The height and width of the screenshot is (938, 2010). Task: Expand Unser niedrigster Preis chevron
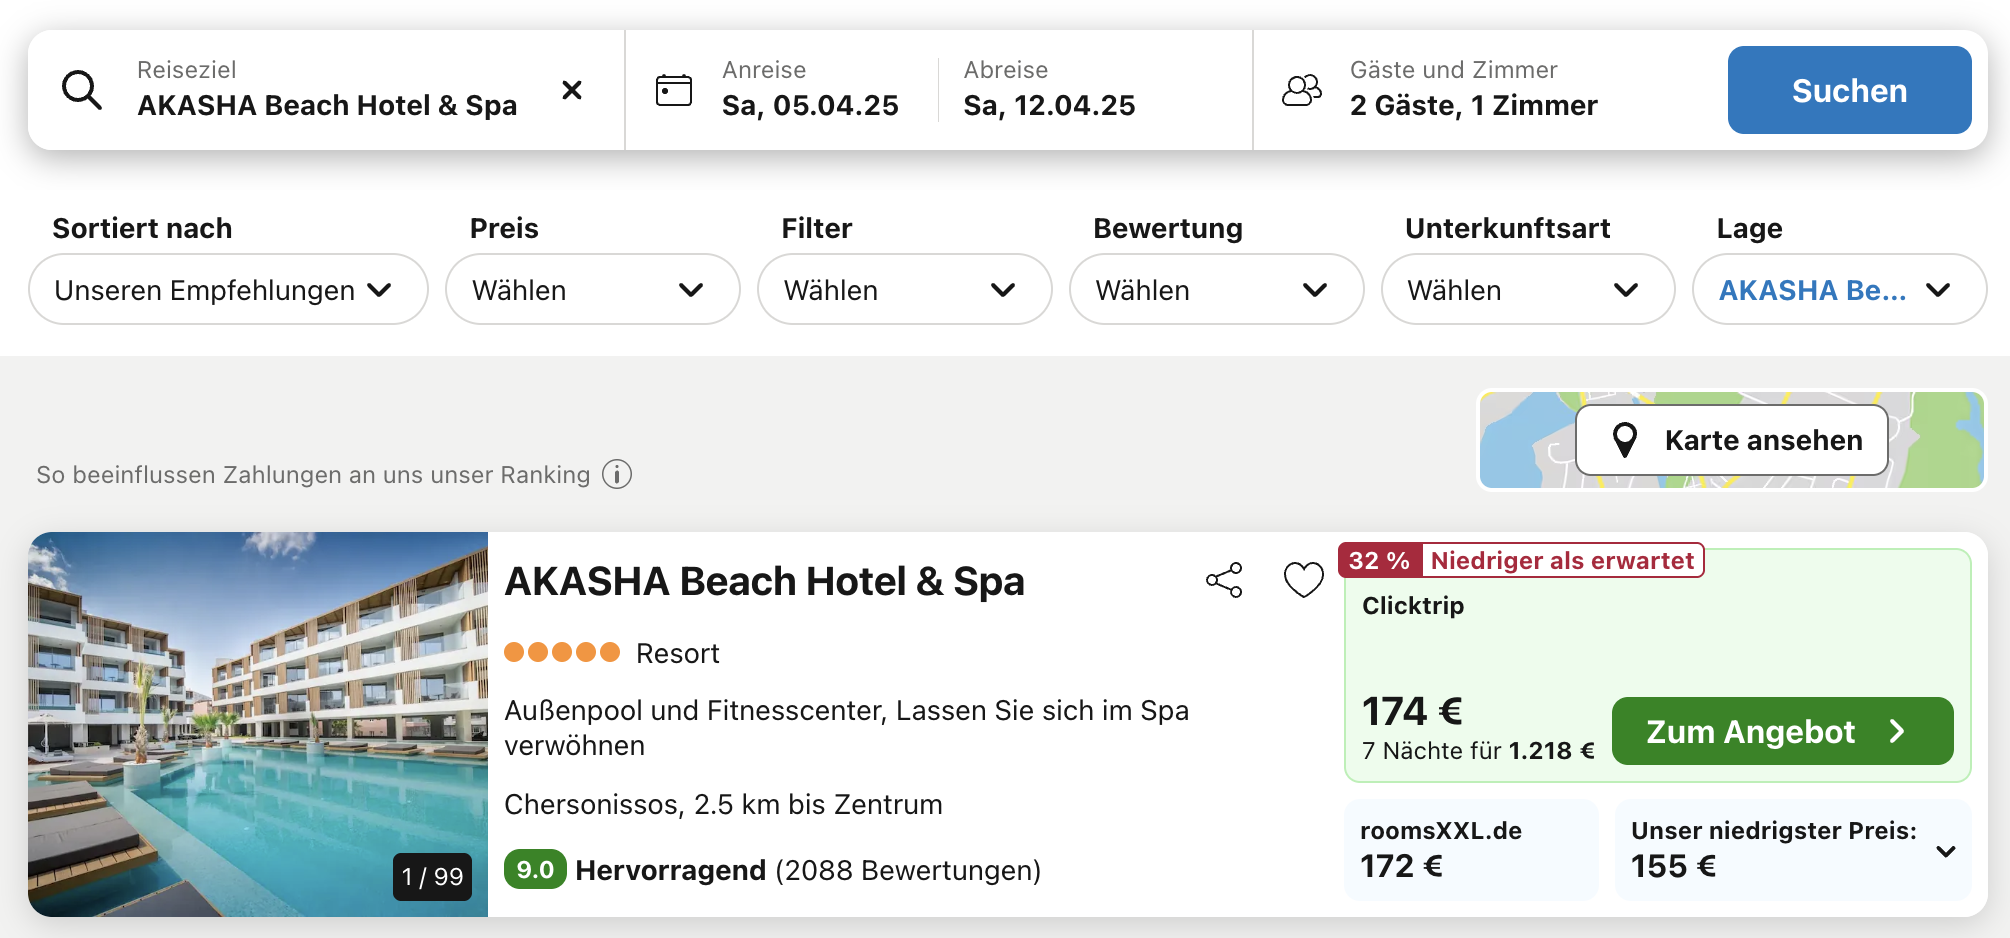coord(1945,852)
